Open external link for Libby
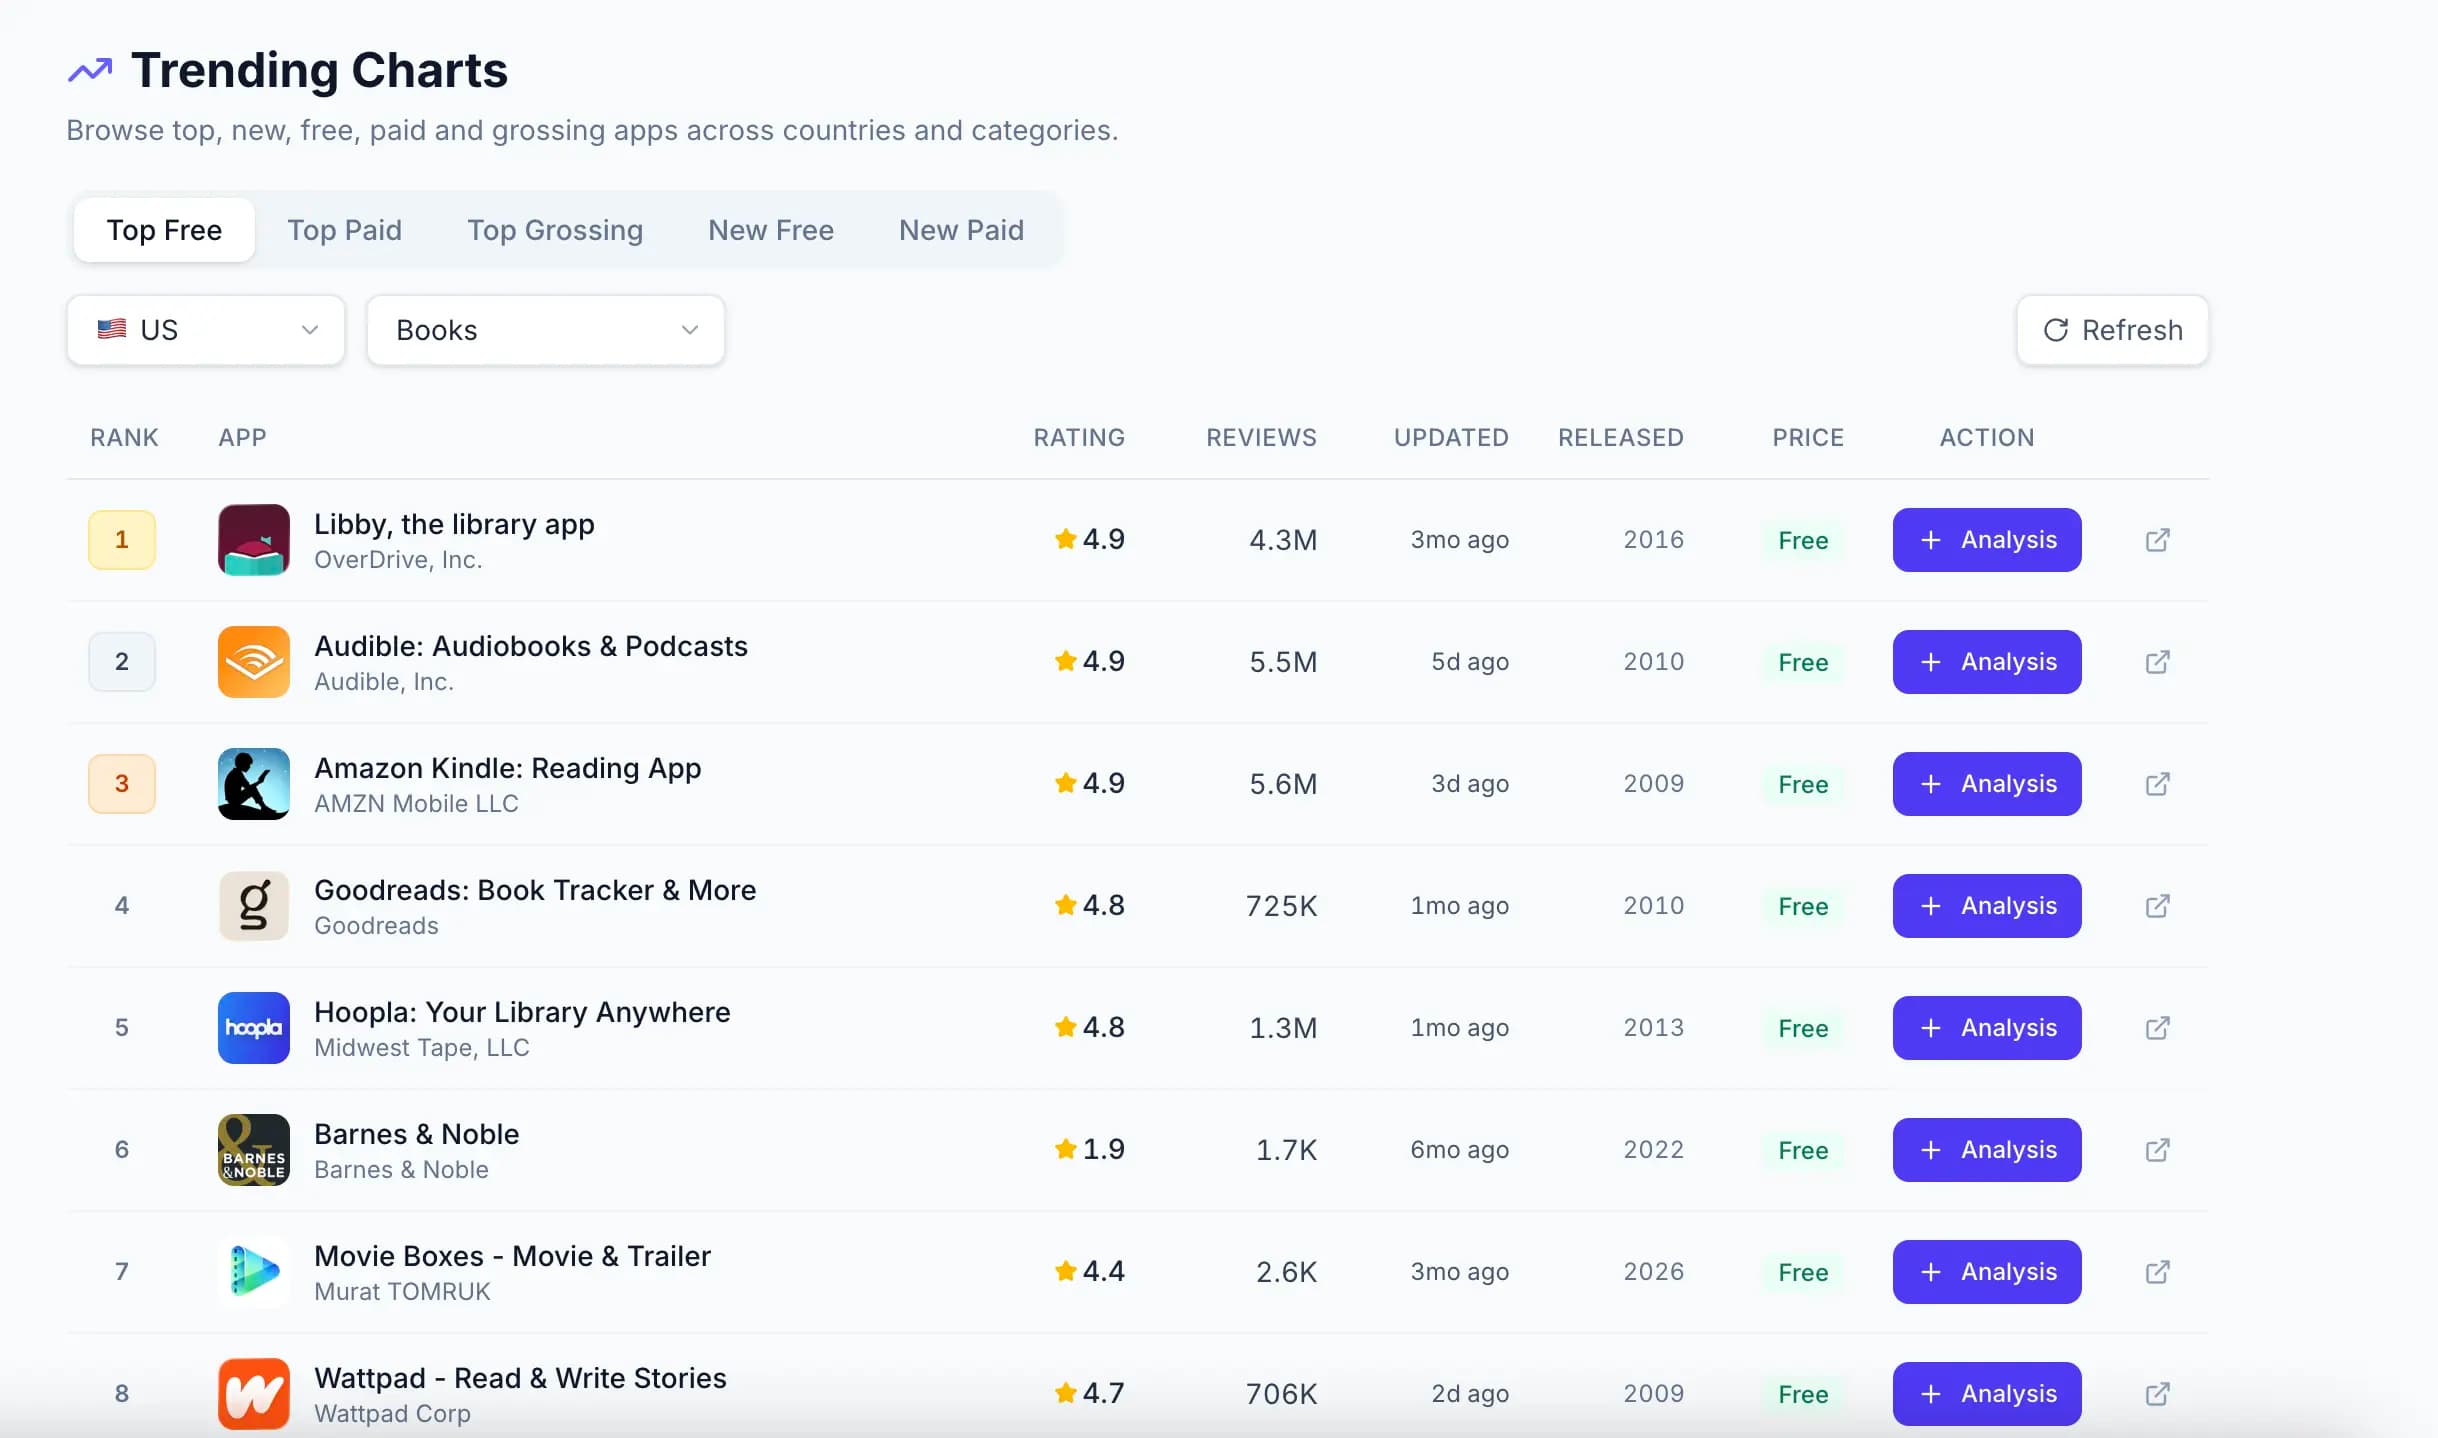The image size is (2438, 1438). click(2158, 540)
